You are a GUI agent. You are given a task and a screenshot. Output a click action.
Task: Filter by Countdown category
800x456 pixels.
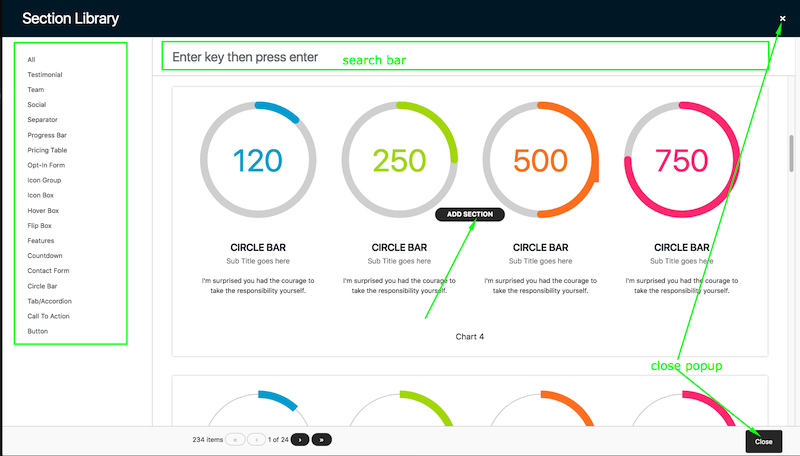click(x=45, y=256)
